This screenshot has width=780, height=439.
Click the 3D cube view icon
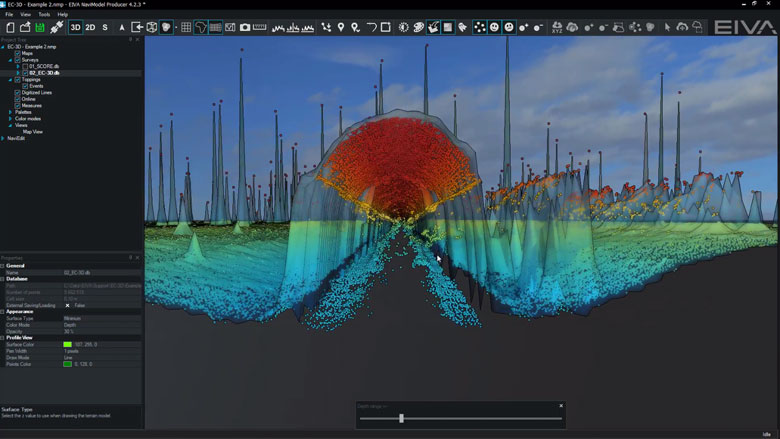[152, 27]
